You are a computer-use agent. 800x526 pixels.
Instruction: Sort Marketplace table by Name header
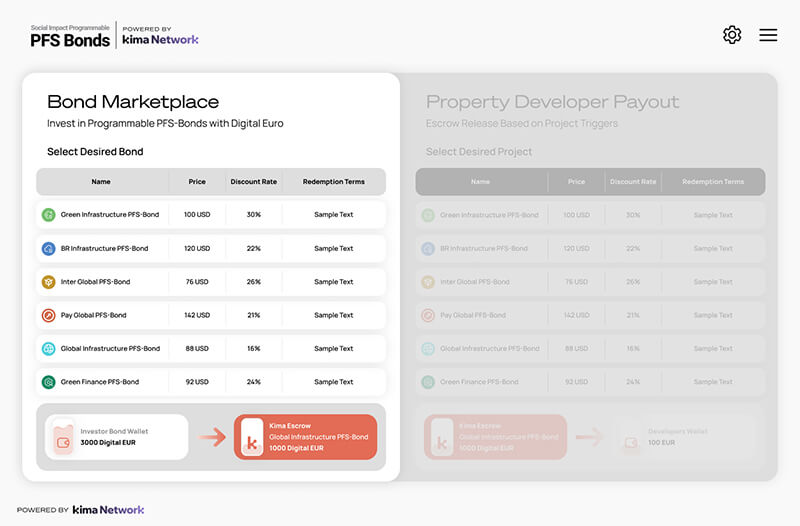[x=101, y=182]
